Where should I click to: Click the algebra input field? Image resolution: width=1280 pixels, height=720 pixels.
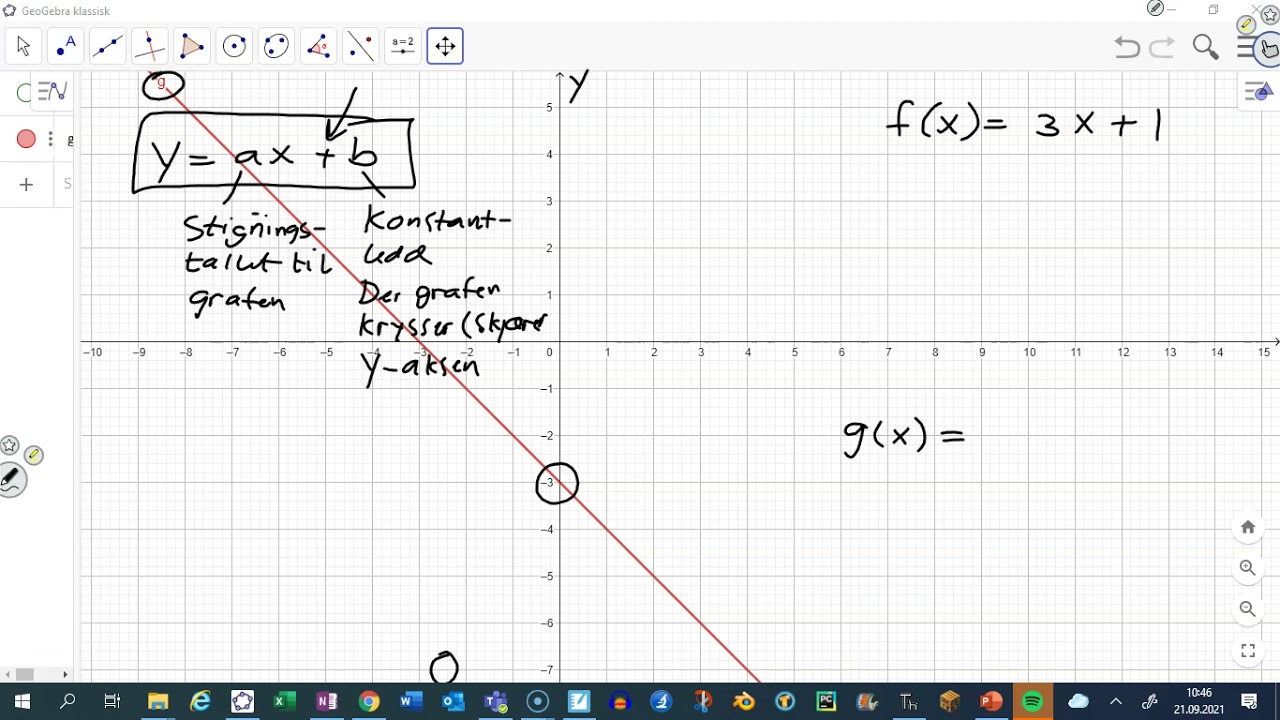tap(66, 184)
